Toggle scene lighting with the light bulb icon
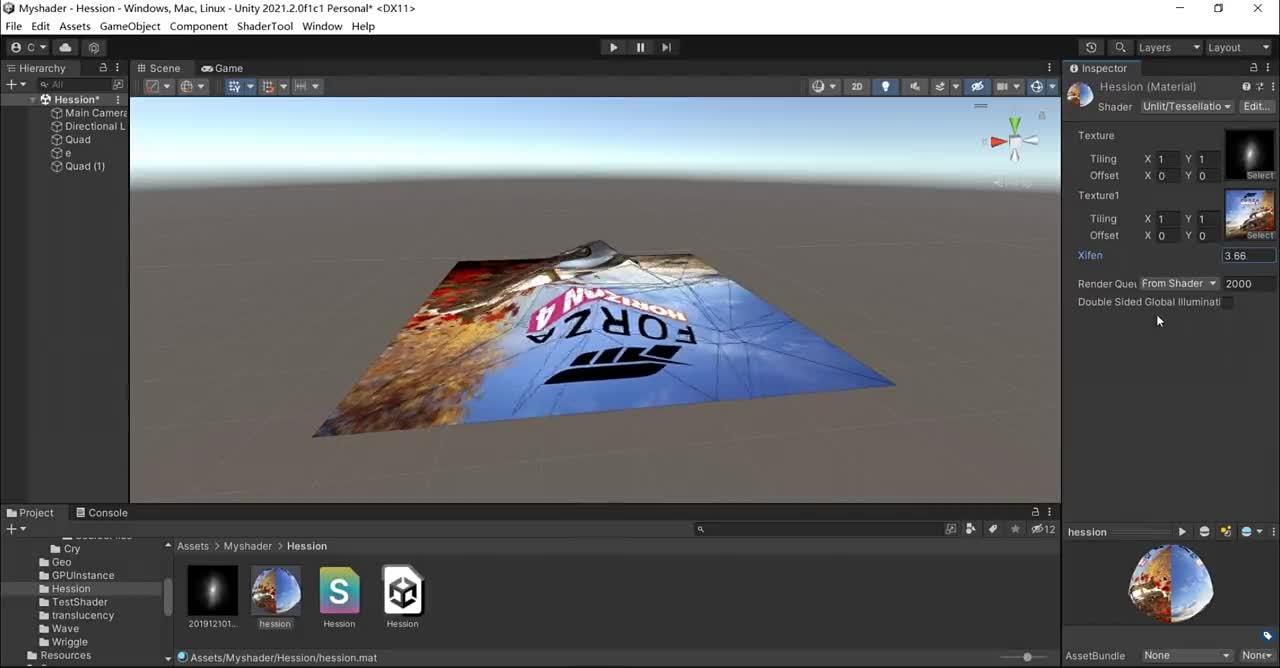This screenshot has height=668, width=1280. tap(886, 86)
